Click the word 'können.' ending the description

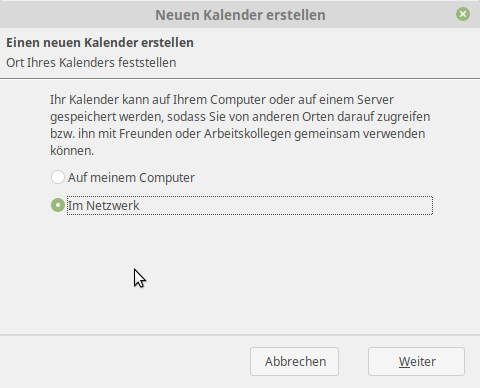tap(72, 151)
